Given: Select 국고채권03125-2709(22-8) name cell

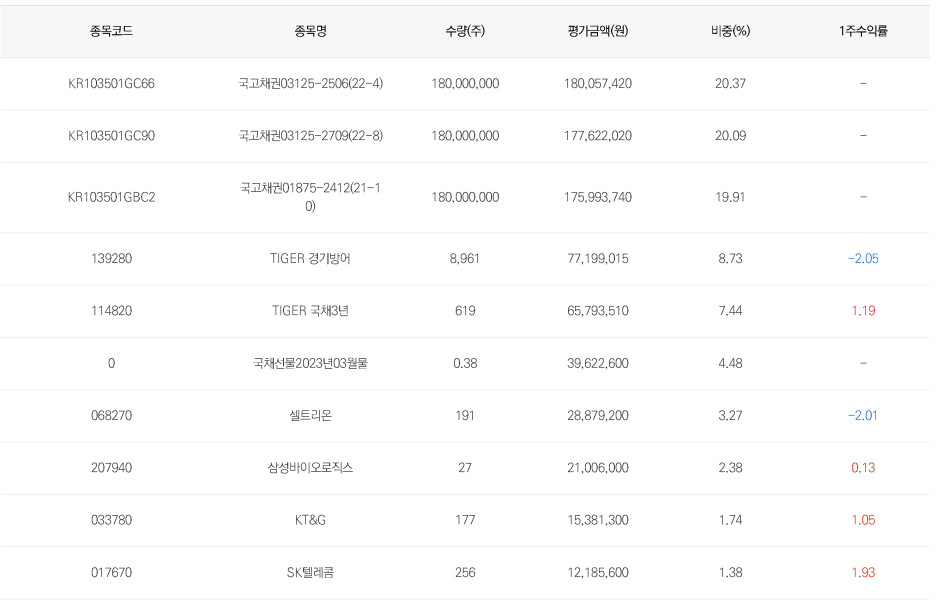Looking at the screenshot, I should tap(310, 136).
